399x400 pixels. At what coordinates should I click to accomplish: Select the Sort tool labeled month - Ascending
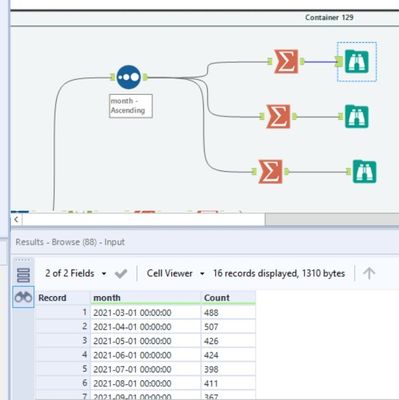[x=129, y=77]
